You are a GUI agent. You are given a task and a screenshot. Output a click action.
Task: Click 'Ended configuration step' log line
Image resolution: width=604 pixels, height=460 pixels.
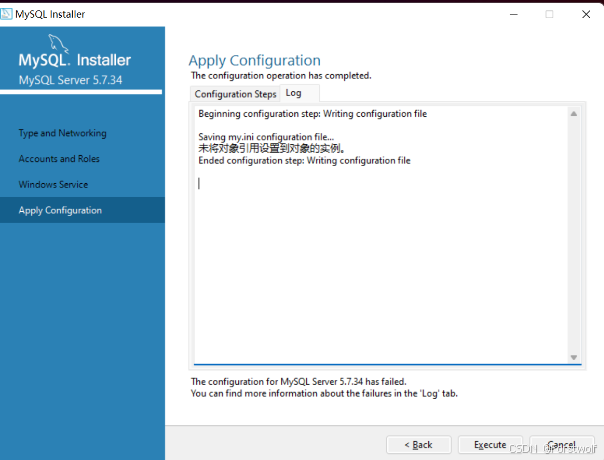click(x=304, y=160)
